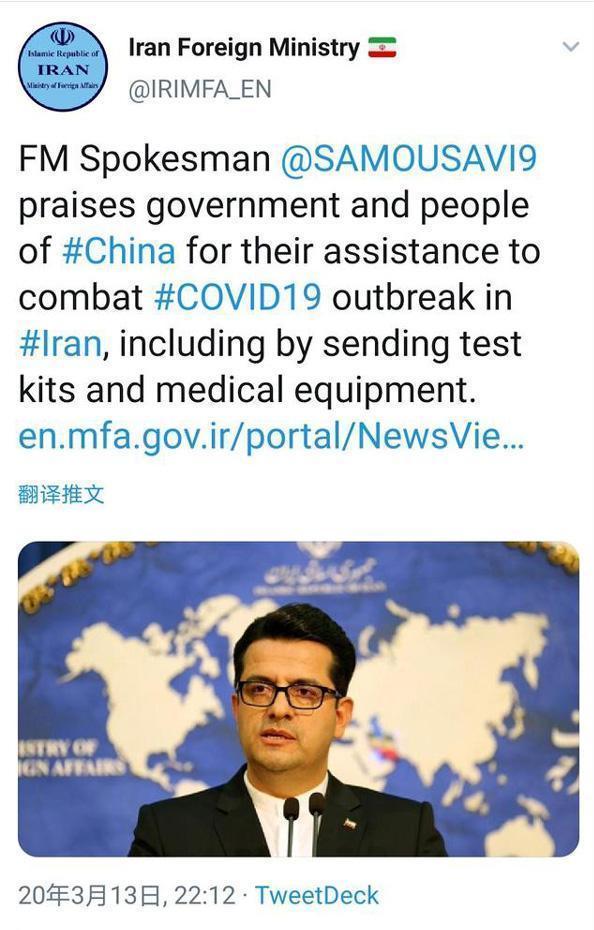Click the Iran flag emoji beside the name

tap(382, 47)
